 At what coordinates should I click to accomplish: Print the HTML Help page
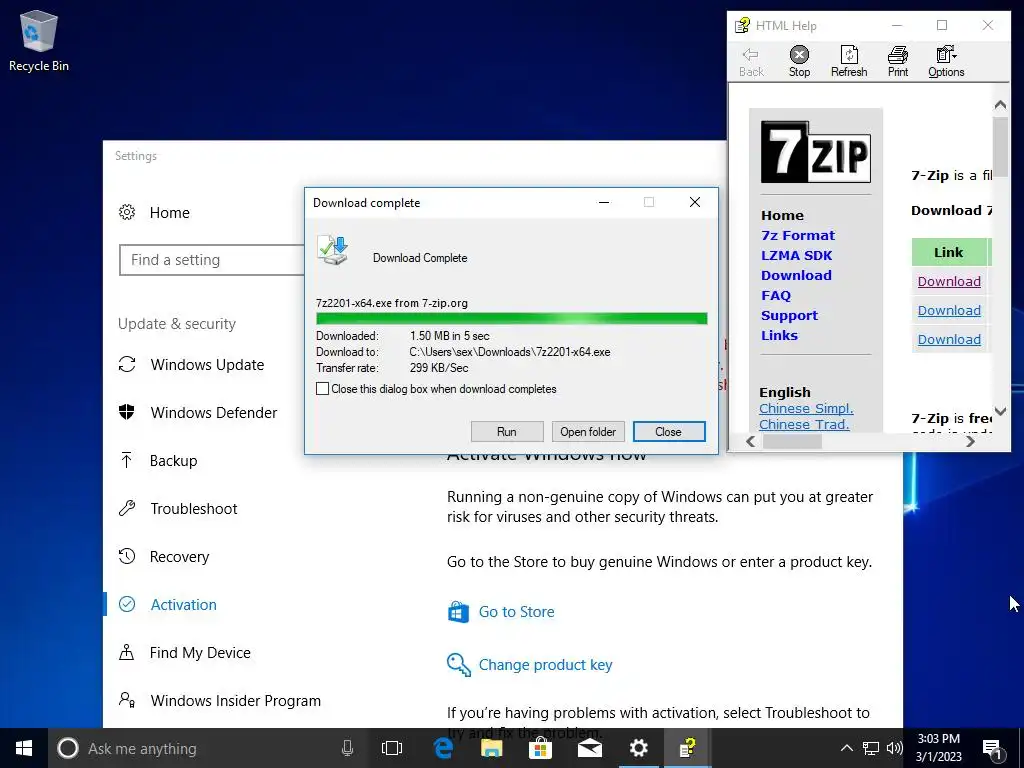click(x=898, y=61)
